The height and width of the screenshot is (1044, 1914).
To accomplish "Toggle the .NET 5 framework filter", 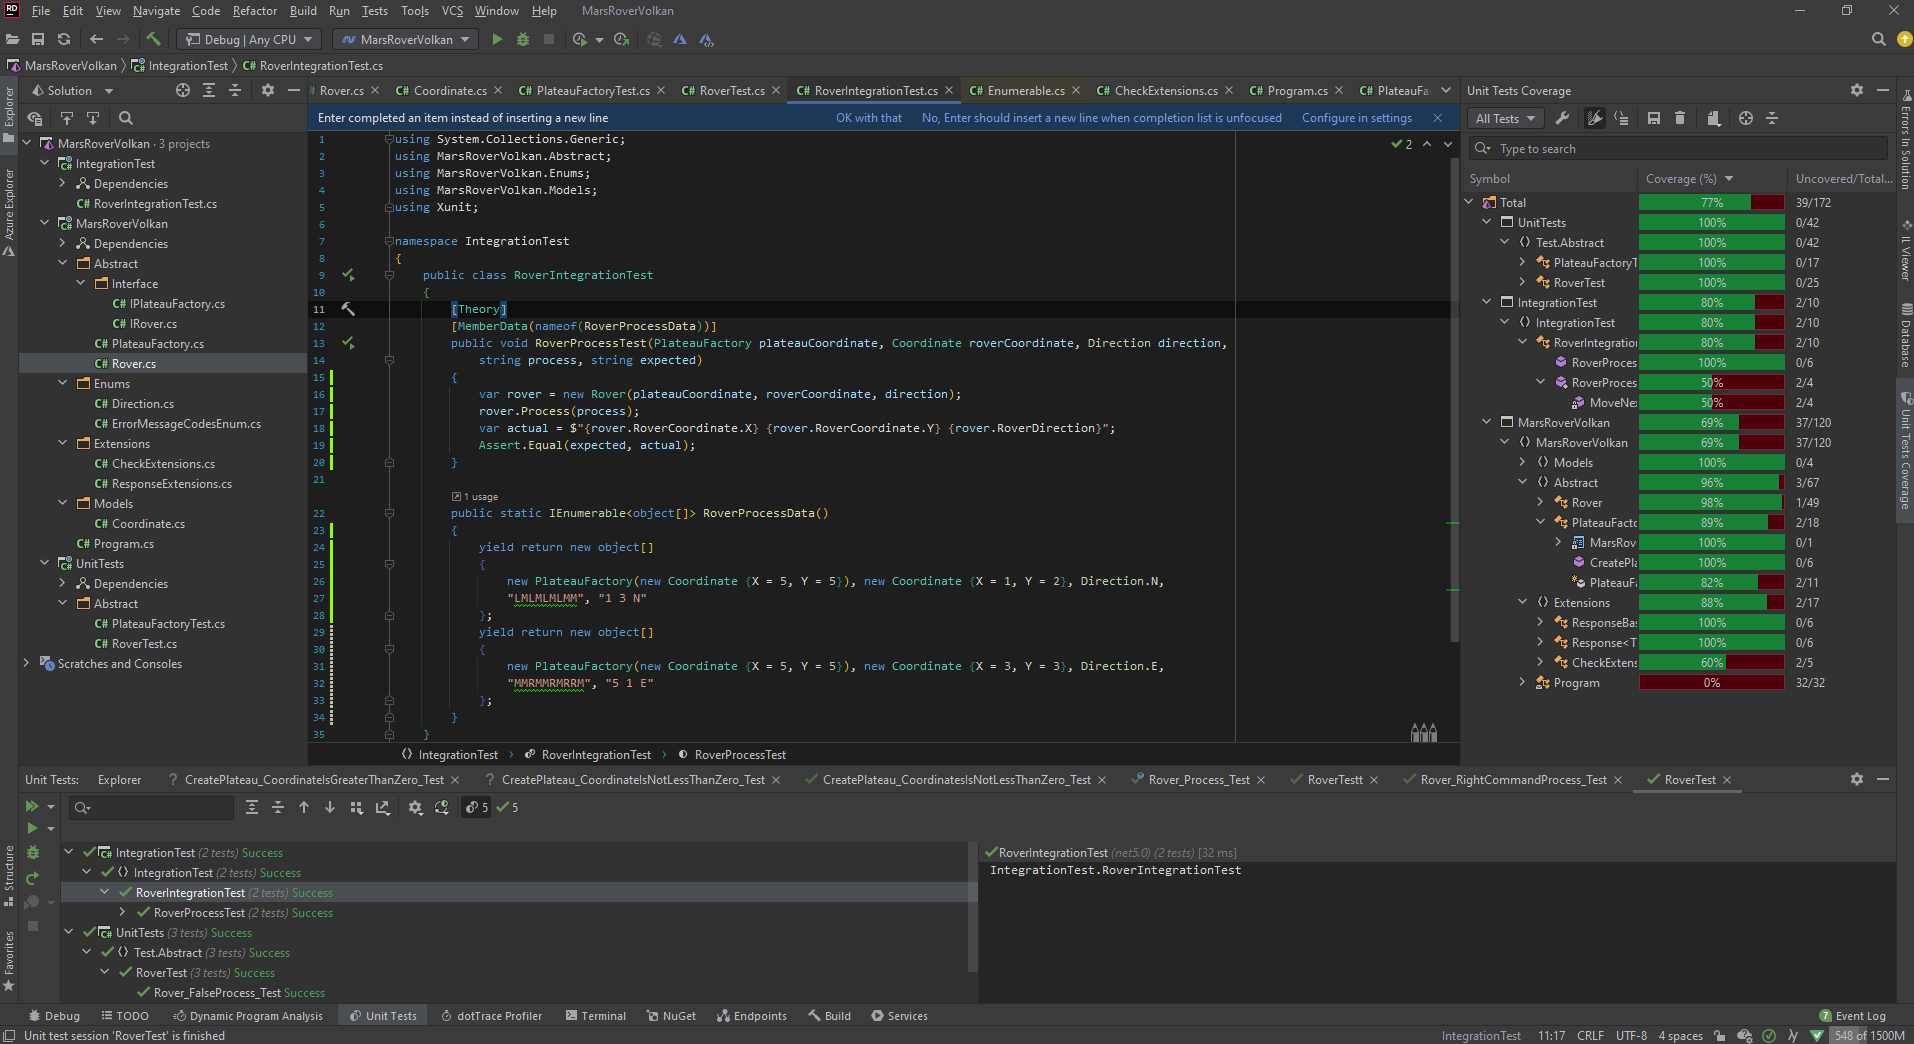I will [x=474, y=807].
